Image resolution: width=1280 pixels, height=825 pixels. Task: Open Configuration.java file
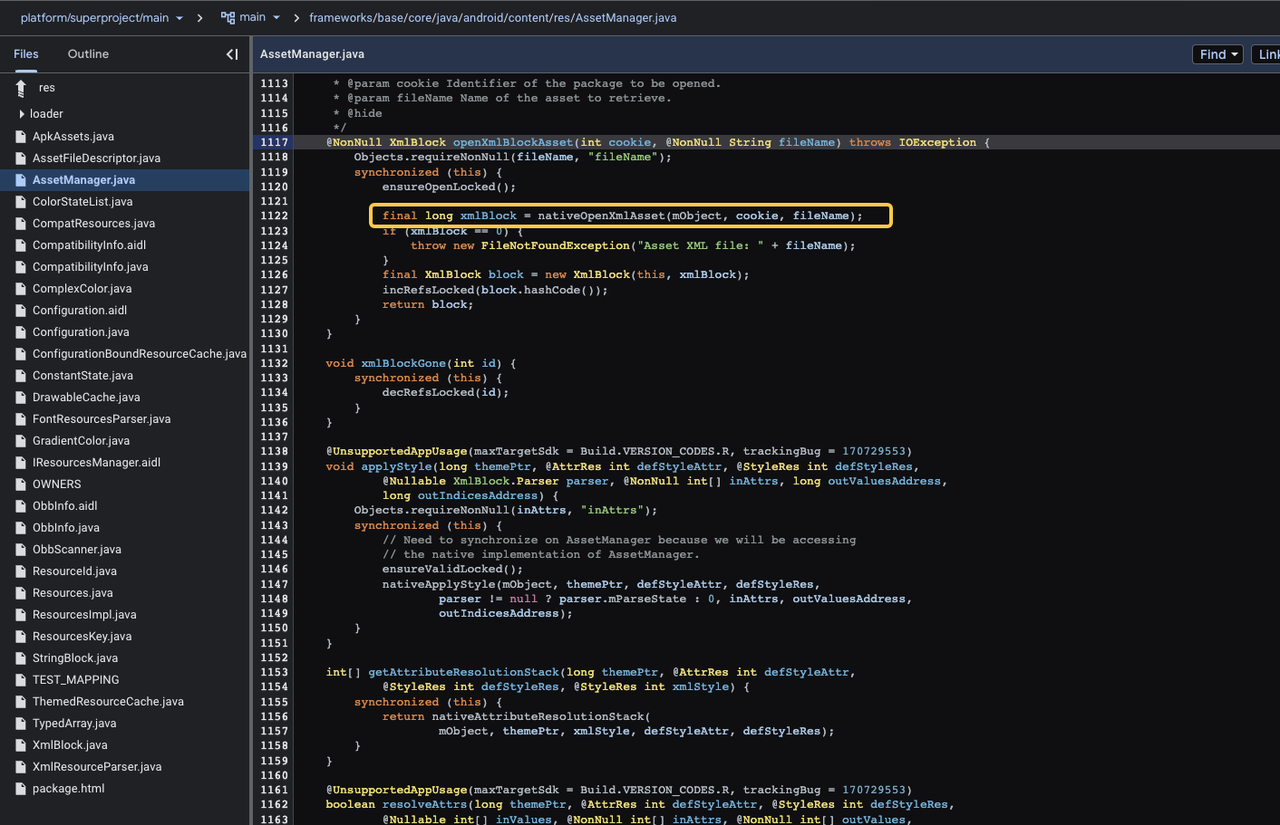pyautogui.click(x=80, y=332)
